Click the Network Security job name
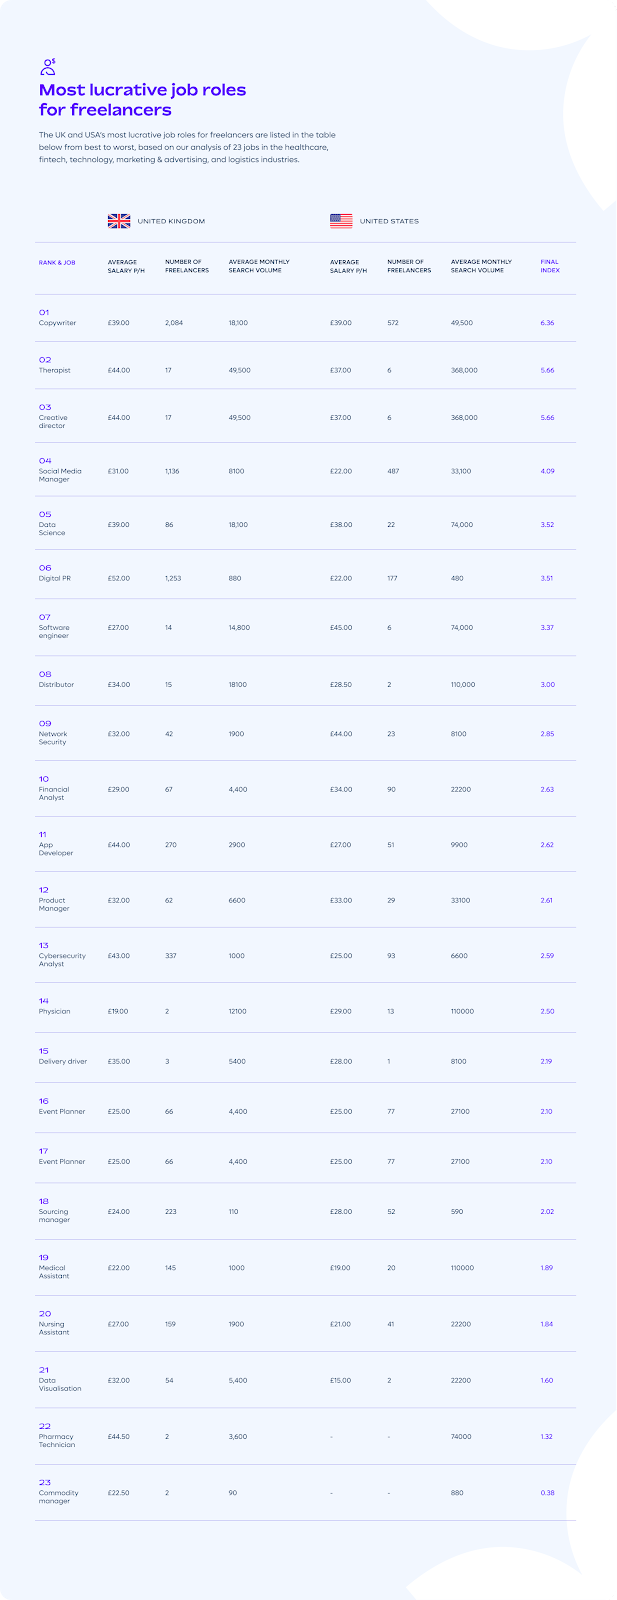 53,738
